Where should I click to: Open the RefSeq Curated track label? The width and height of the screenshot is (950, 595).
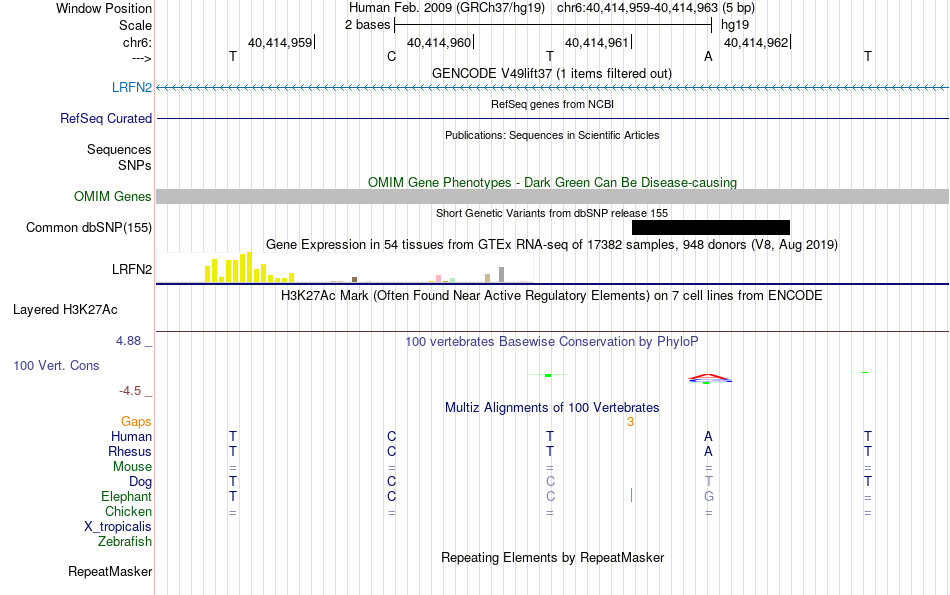(x=105, y=118)
